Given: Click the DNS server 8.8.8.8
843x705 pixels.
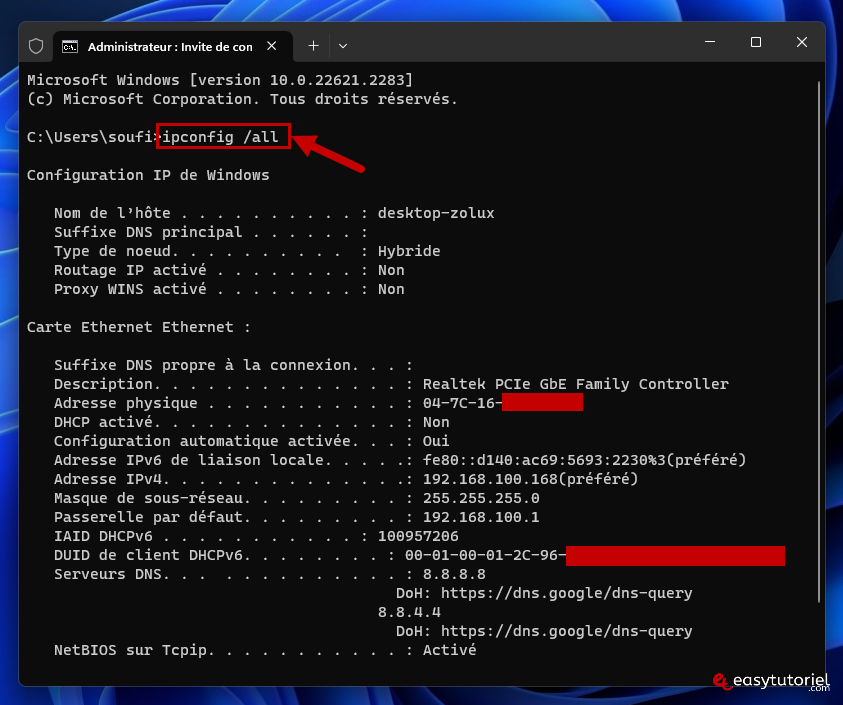Looking at the screenshot, I should (x=454, y=574).
